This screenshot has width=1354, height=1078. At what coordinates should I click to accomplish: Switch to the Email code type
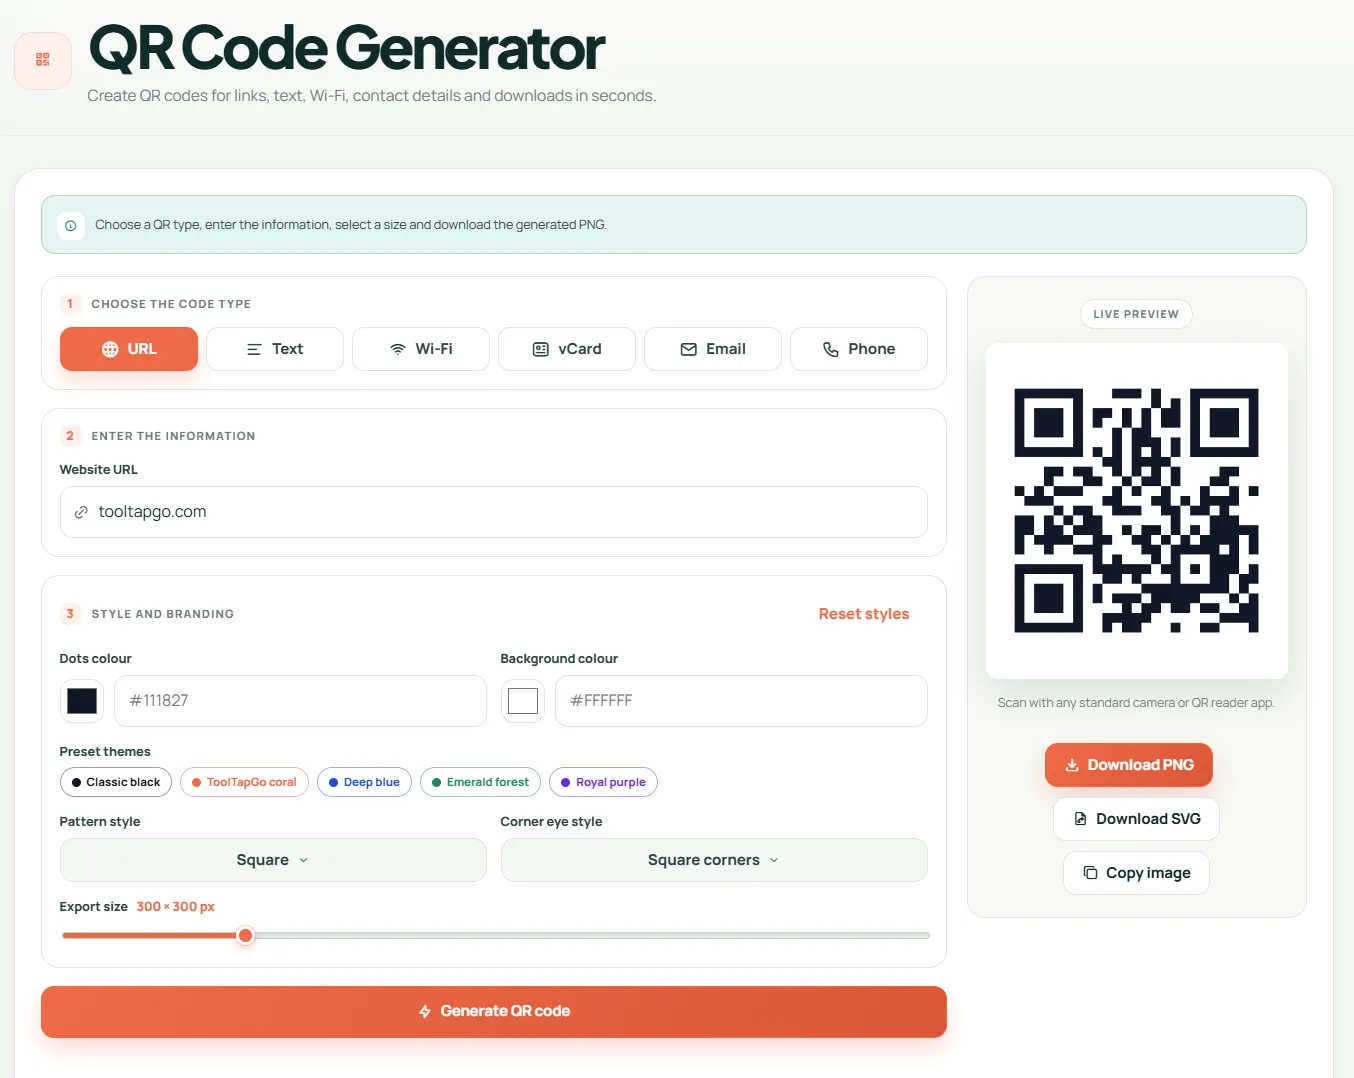tap(713, 349)
